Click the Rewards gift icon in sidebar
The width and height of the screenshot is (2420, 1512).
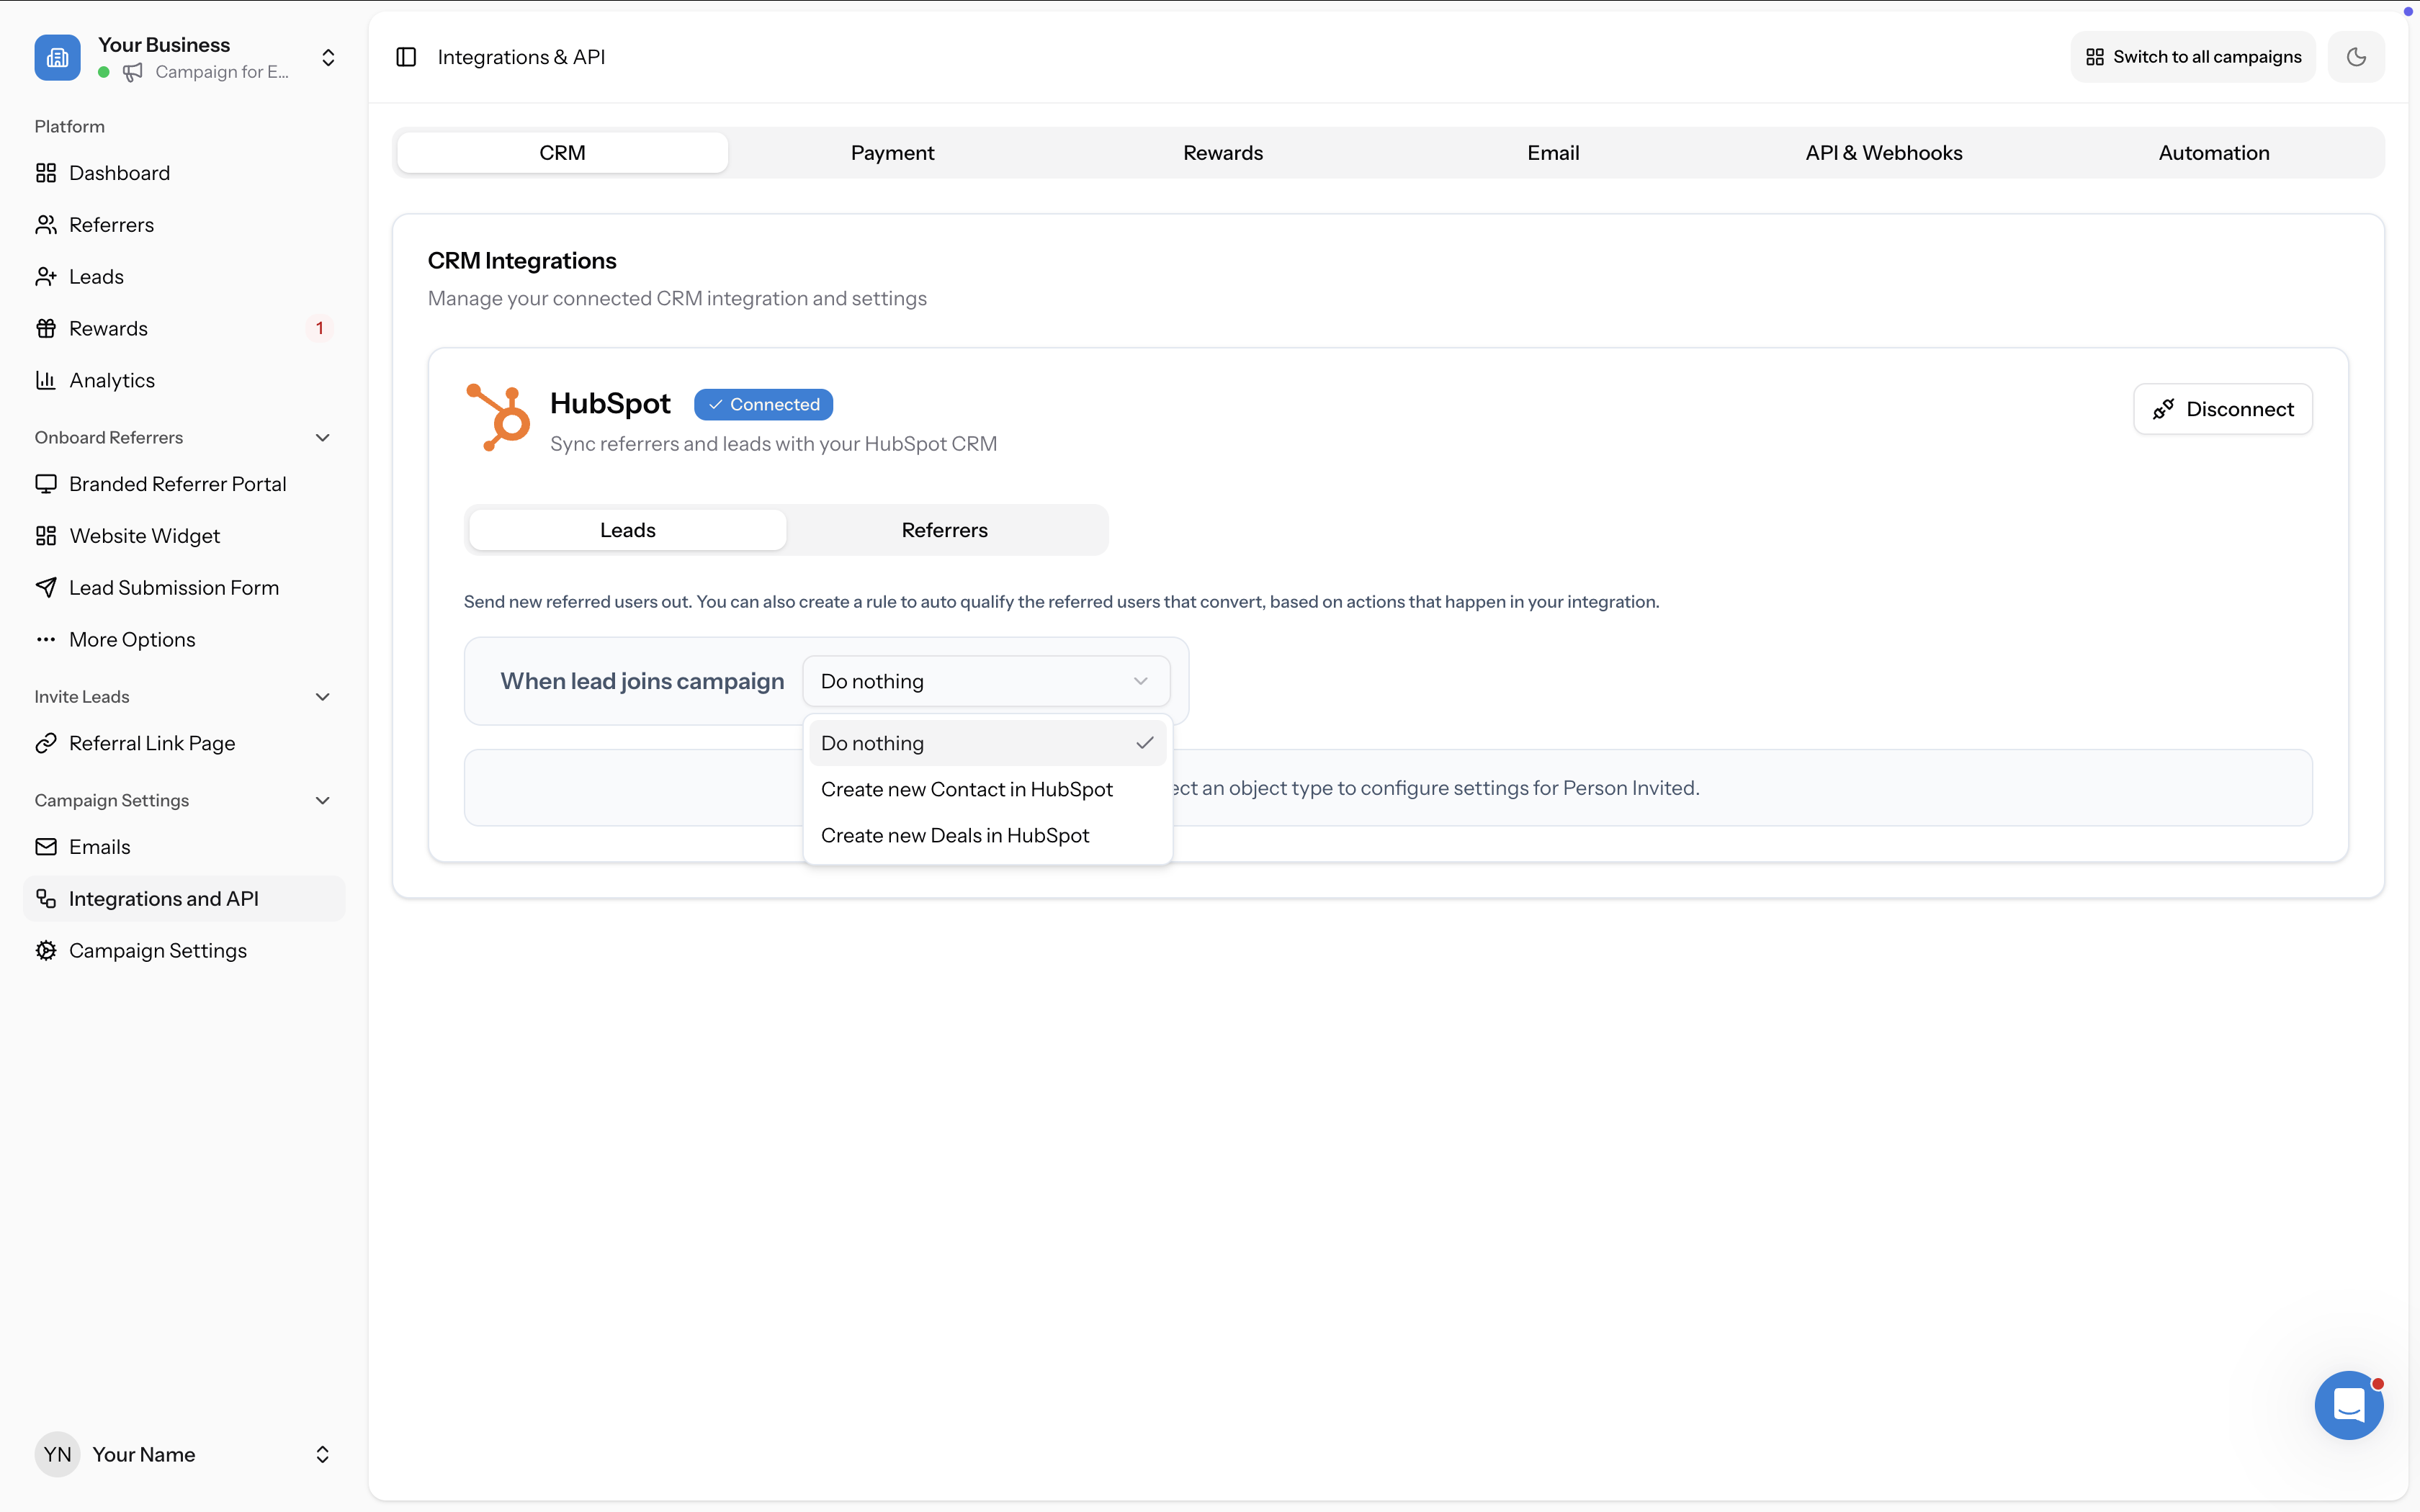[x=46, y=327]
